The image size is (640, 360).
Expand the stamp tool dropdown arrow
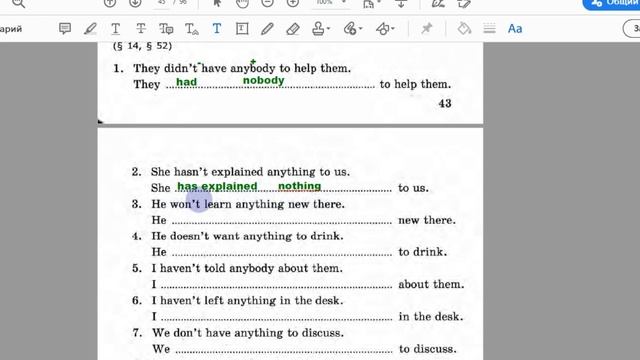point(329,29)
